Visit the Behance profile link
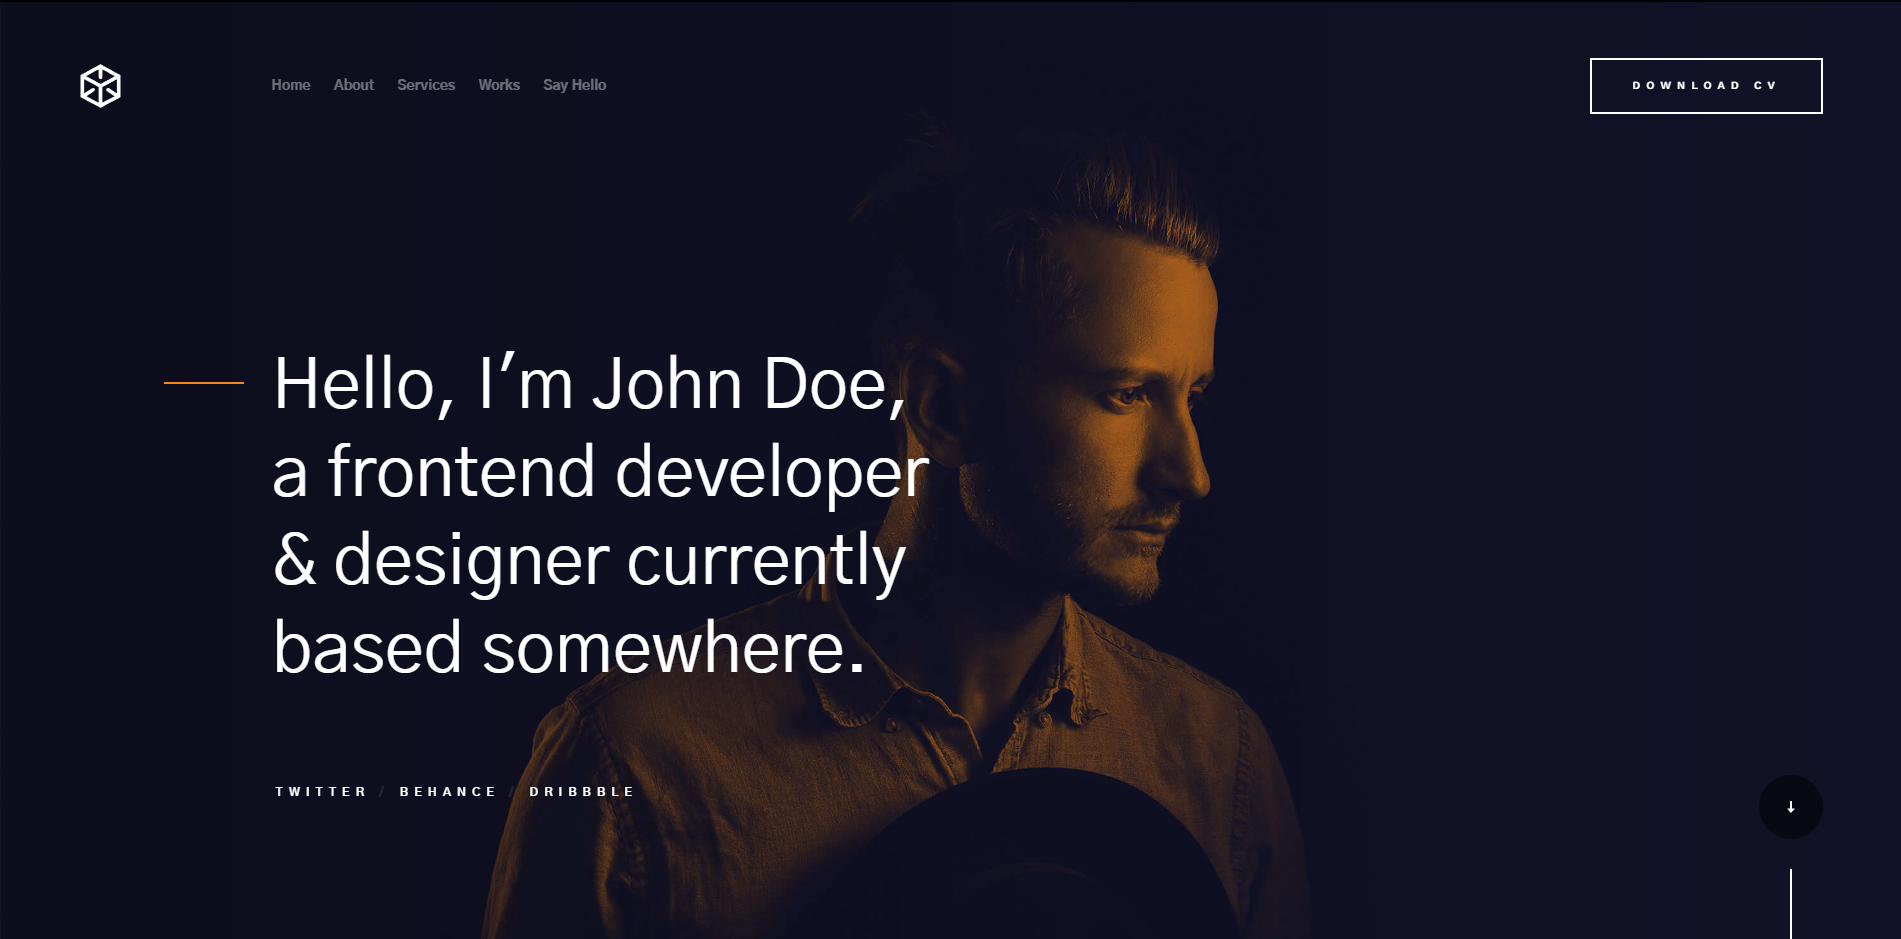Image resolution: width=1901 pixels, height=939 pixels. click(x=448, y=792)
